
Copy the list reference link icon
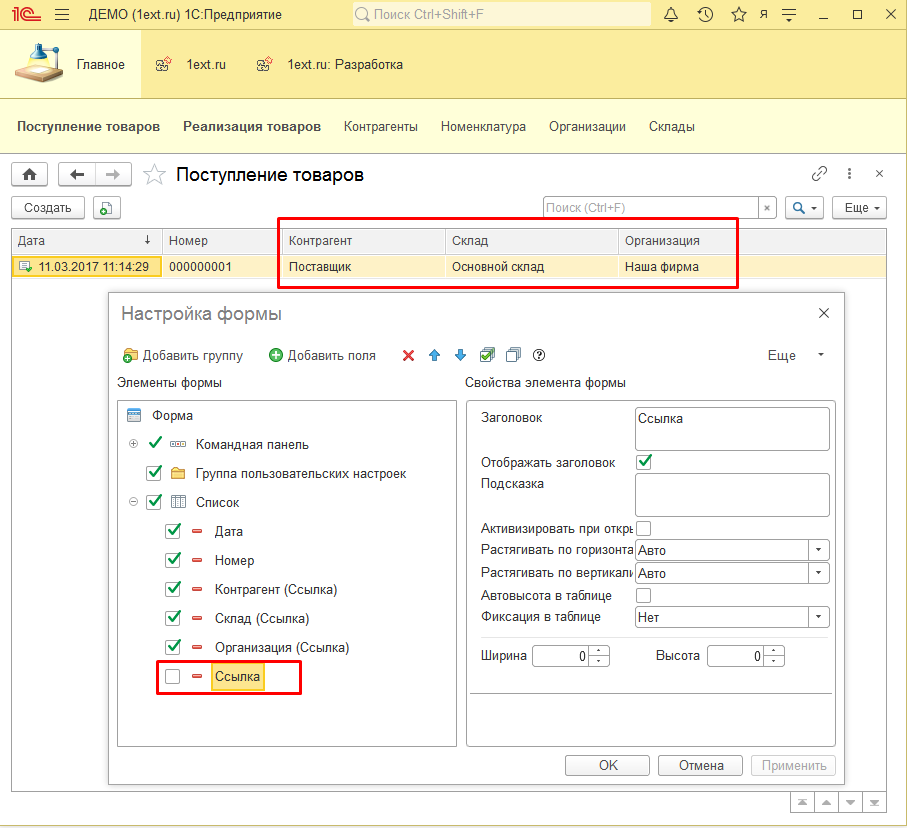tap(820, 173)
